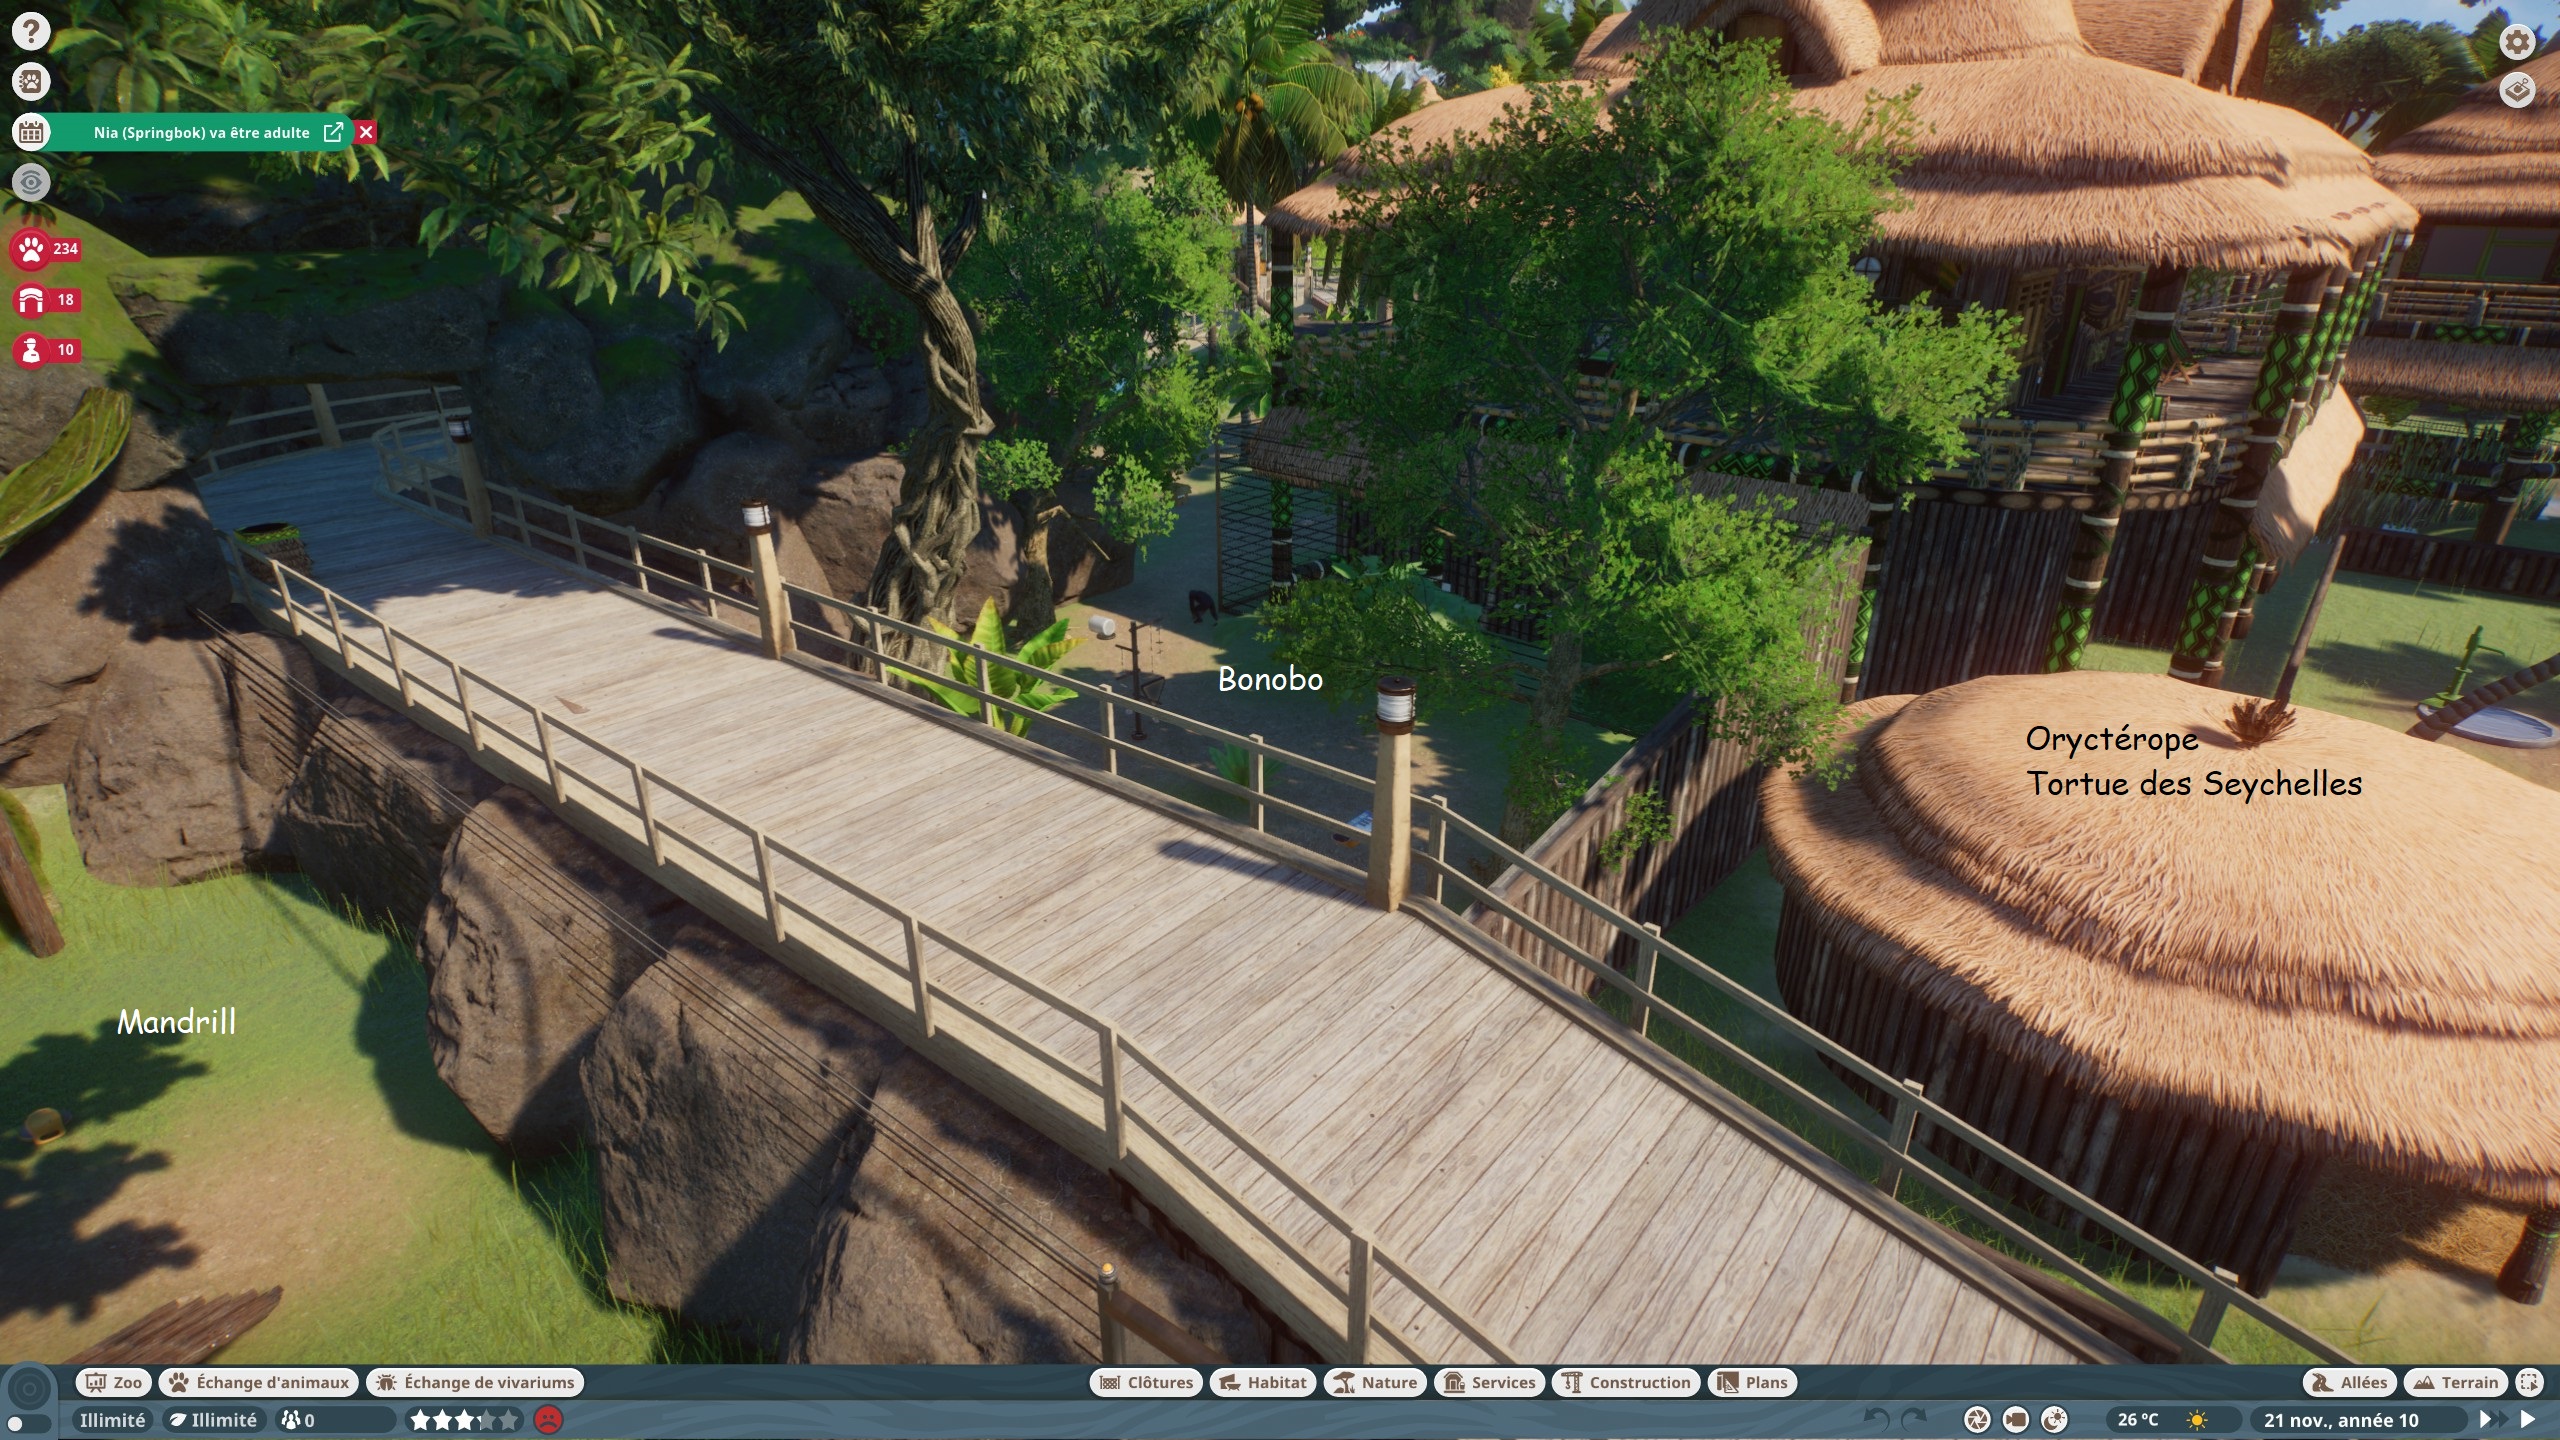Open animal alerts showing 234
The height and width of the screenshot is (1440, 2560).
click(x=46, y=249)
